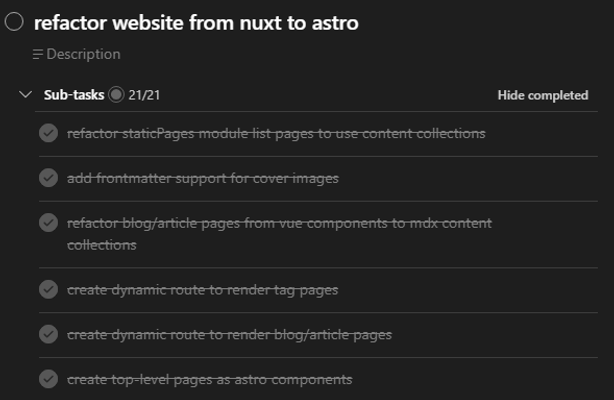Uncheck 'create dynamic route to render blog/article pages'
Viewport: 614px width, 400px height.
click(48, 333)
